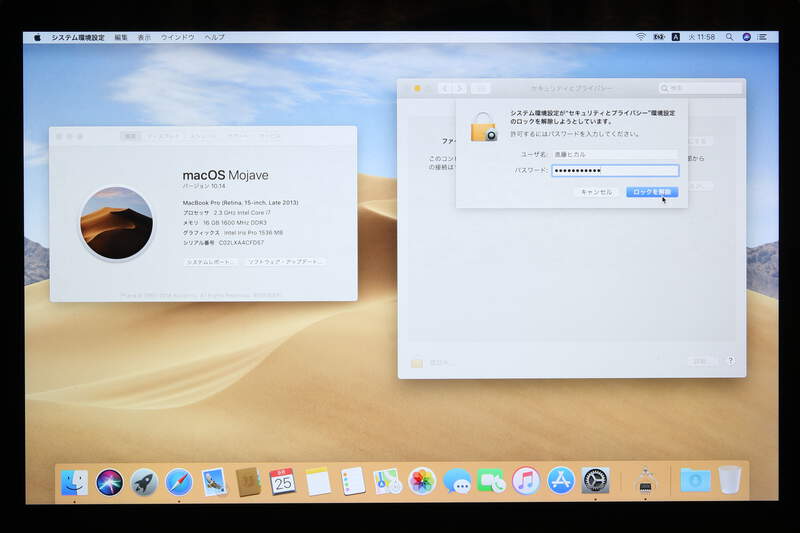Viewport: 800px width, 533px height.
Task: Open input source A in menu bar
Action: pos(676,37)
